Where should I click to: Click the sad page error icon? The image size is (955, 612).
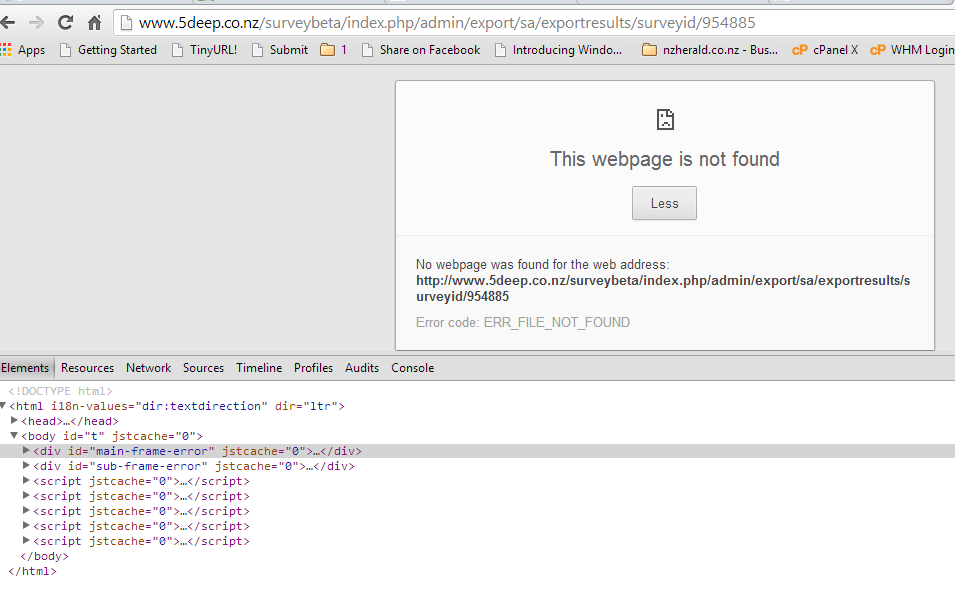665,120
